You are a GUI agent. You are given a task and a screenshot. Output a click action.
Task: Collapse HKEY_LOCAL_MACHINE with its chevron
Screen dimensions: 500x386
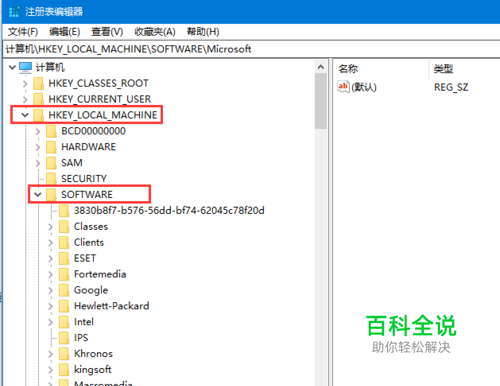point(25,115)
